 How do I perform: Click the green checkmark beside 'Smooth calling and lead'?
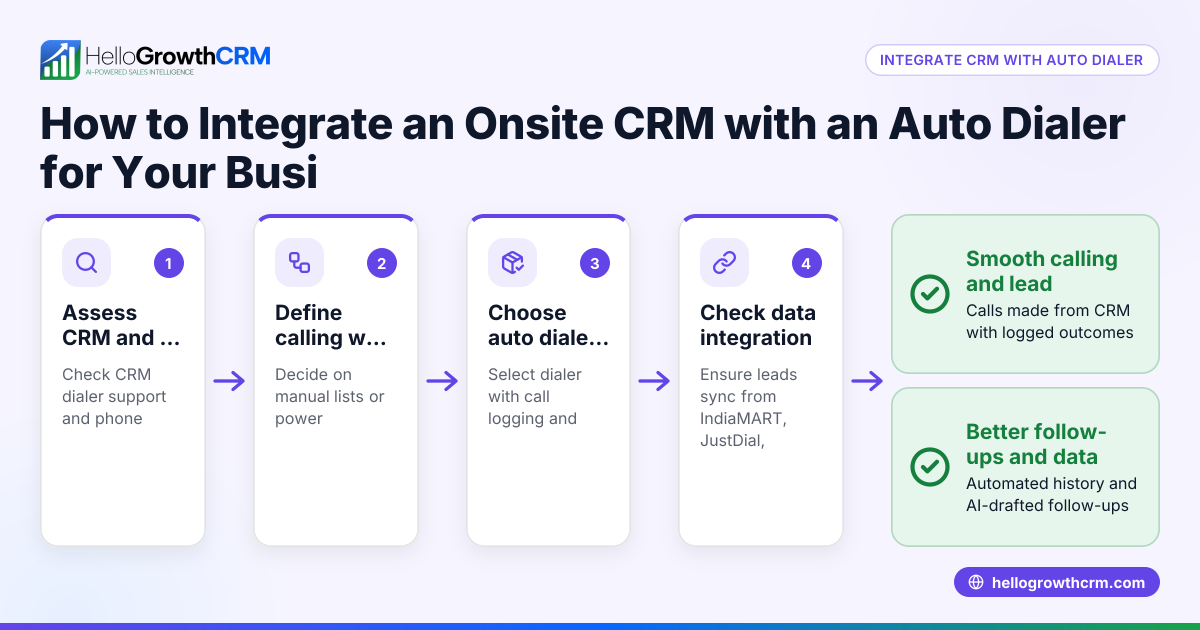[930, 294]
